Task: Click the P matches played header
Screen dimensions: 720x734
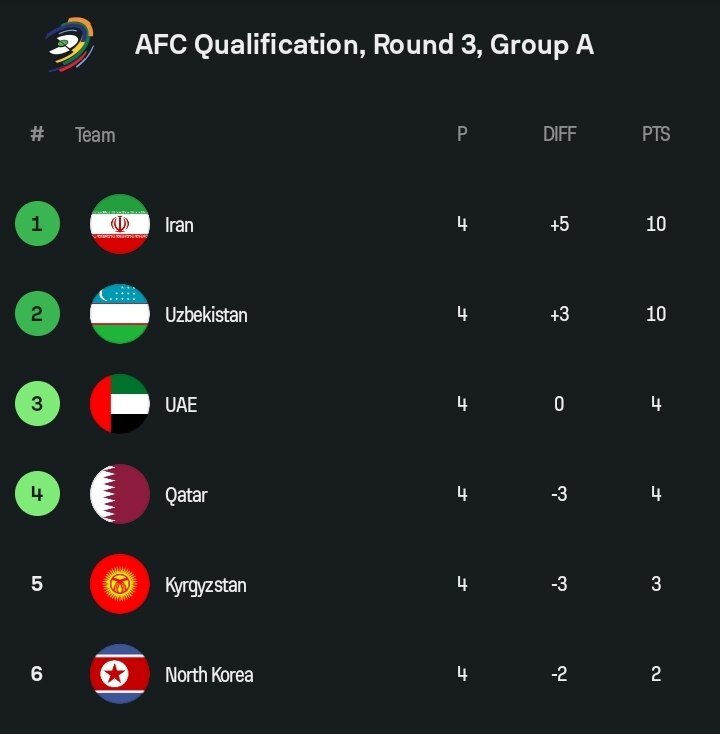Action: (x=462, y=135)
